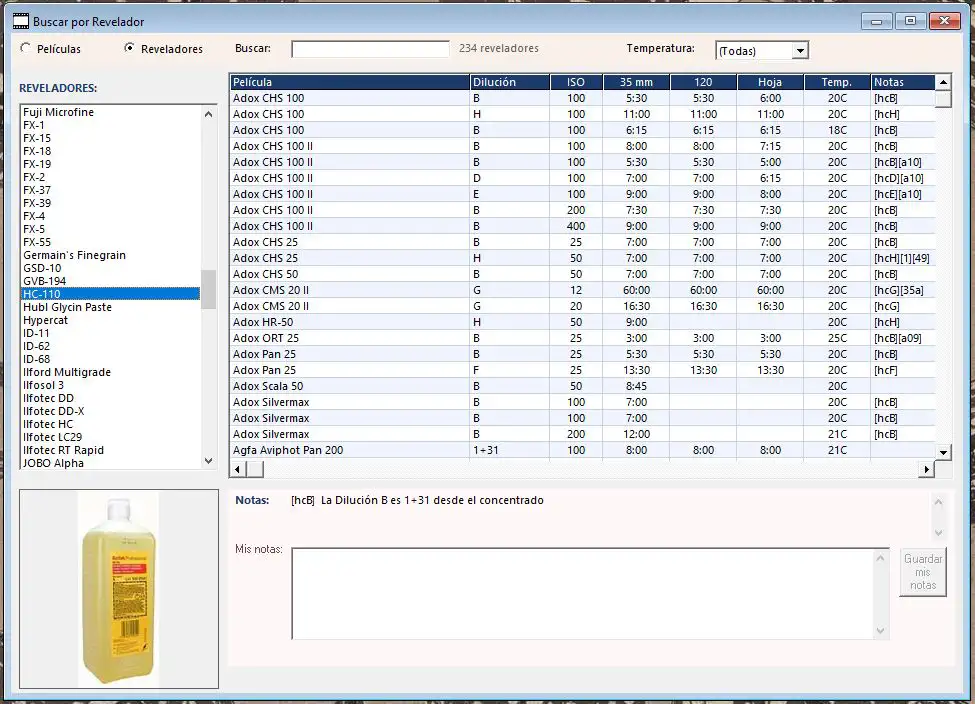
Task: Minimize the Buscar por Revelador window
Action: coord(877,22)
